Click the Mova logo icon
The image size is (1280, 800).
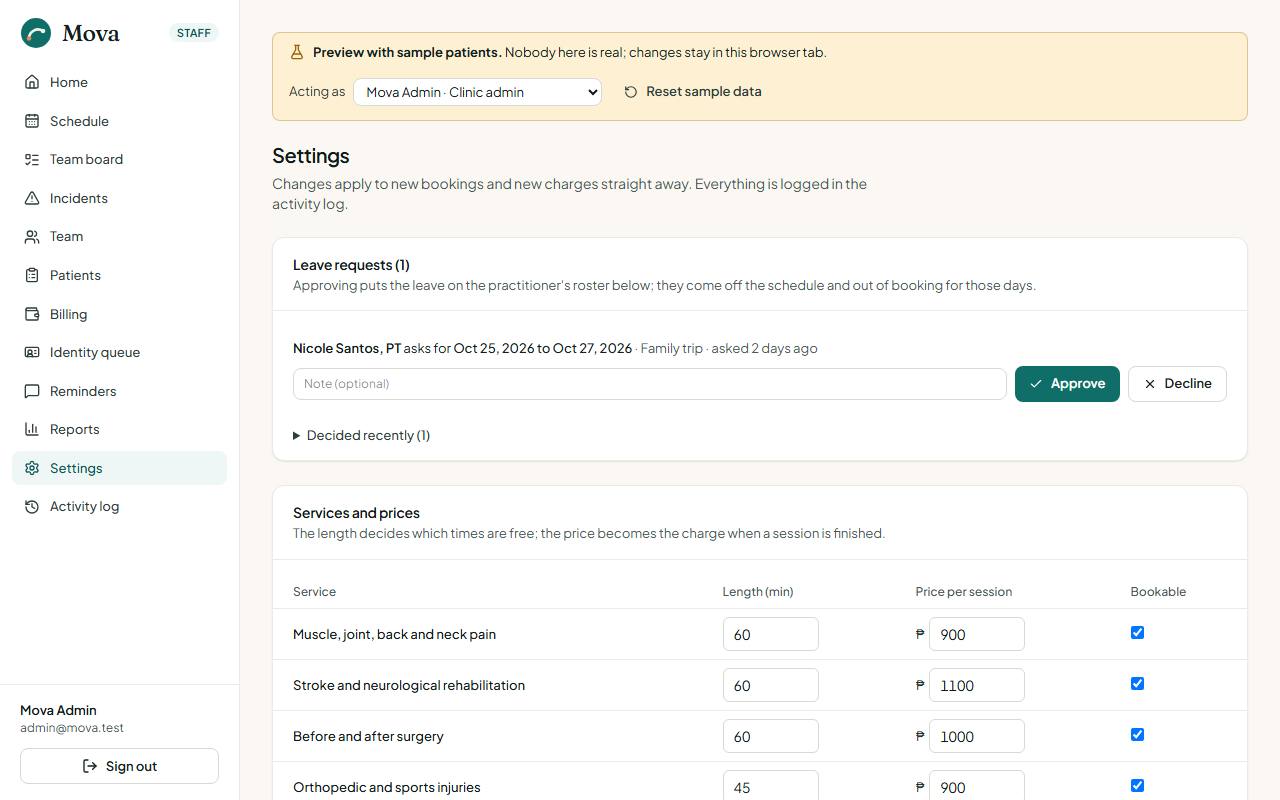click(x=36, y=33)
